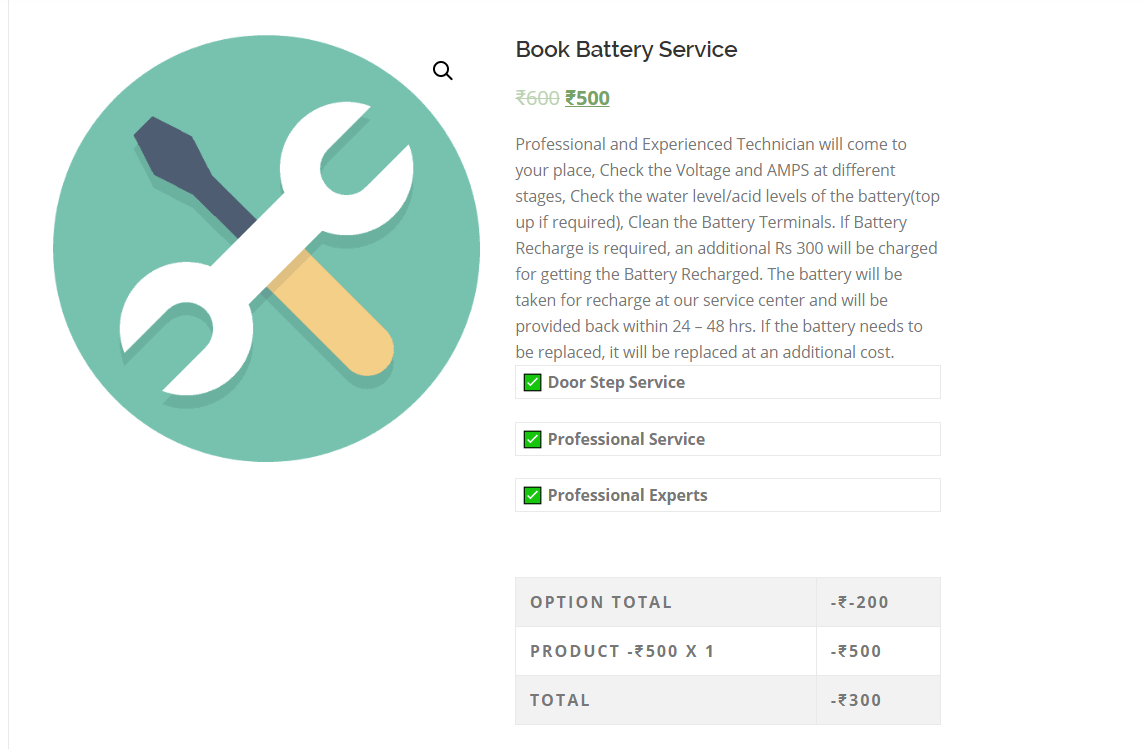The height and width of the screenshot is (749, 1143).
Task: Select the Professional Experts label text
Action: click(x=628, y=495)
